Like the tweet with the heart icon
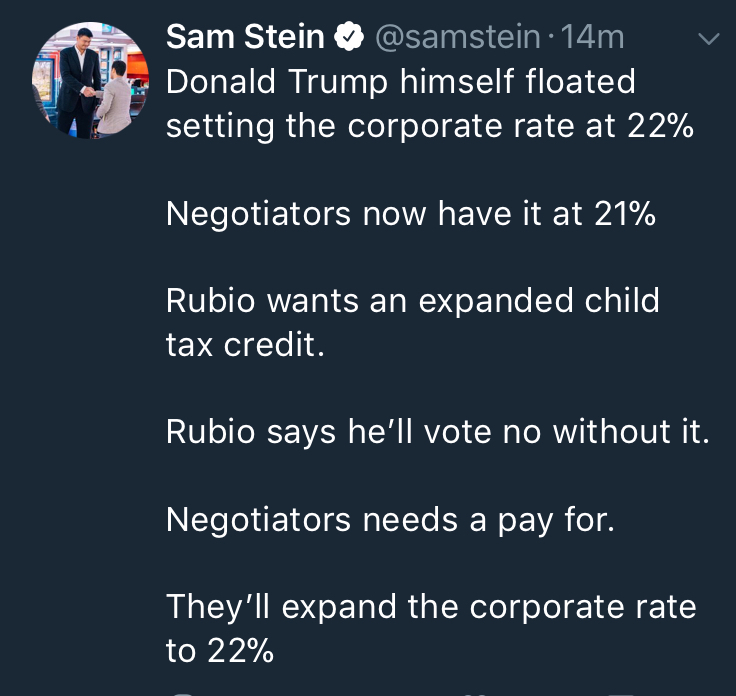 coord(475,692)
